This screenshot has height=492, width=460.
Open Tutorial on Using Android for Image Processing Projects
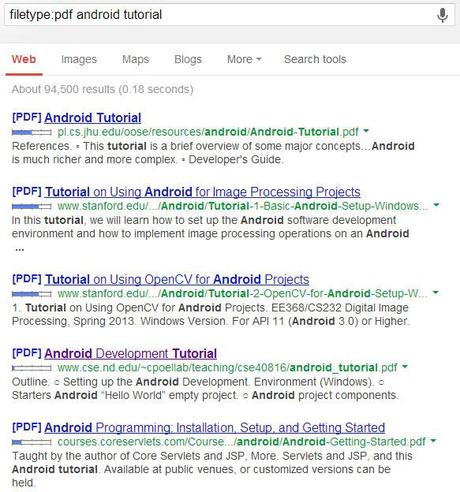pos(203,192)
